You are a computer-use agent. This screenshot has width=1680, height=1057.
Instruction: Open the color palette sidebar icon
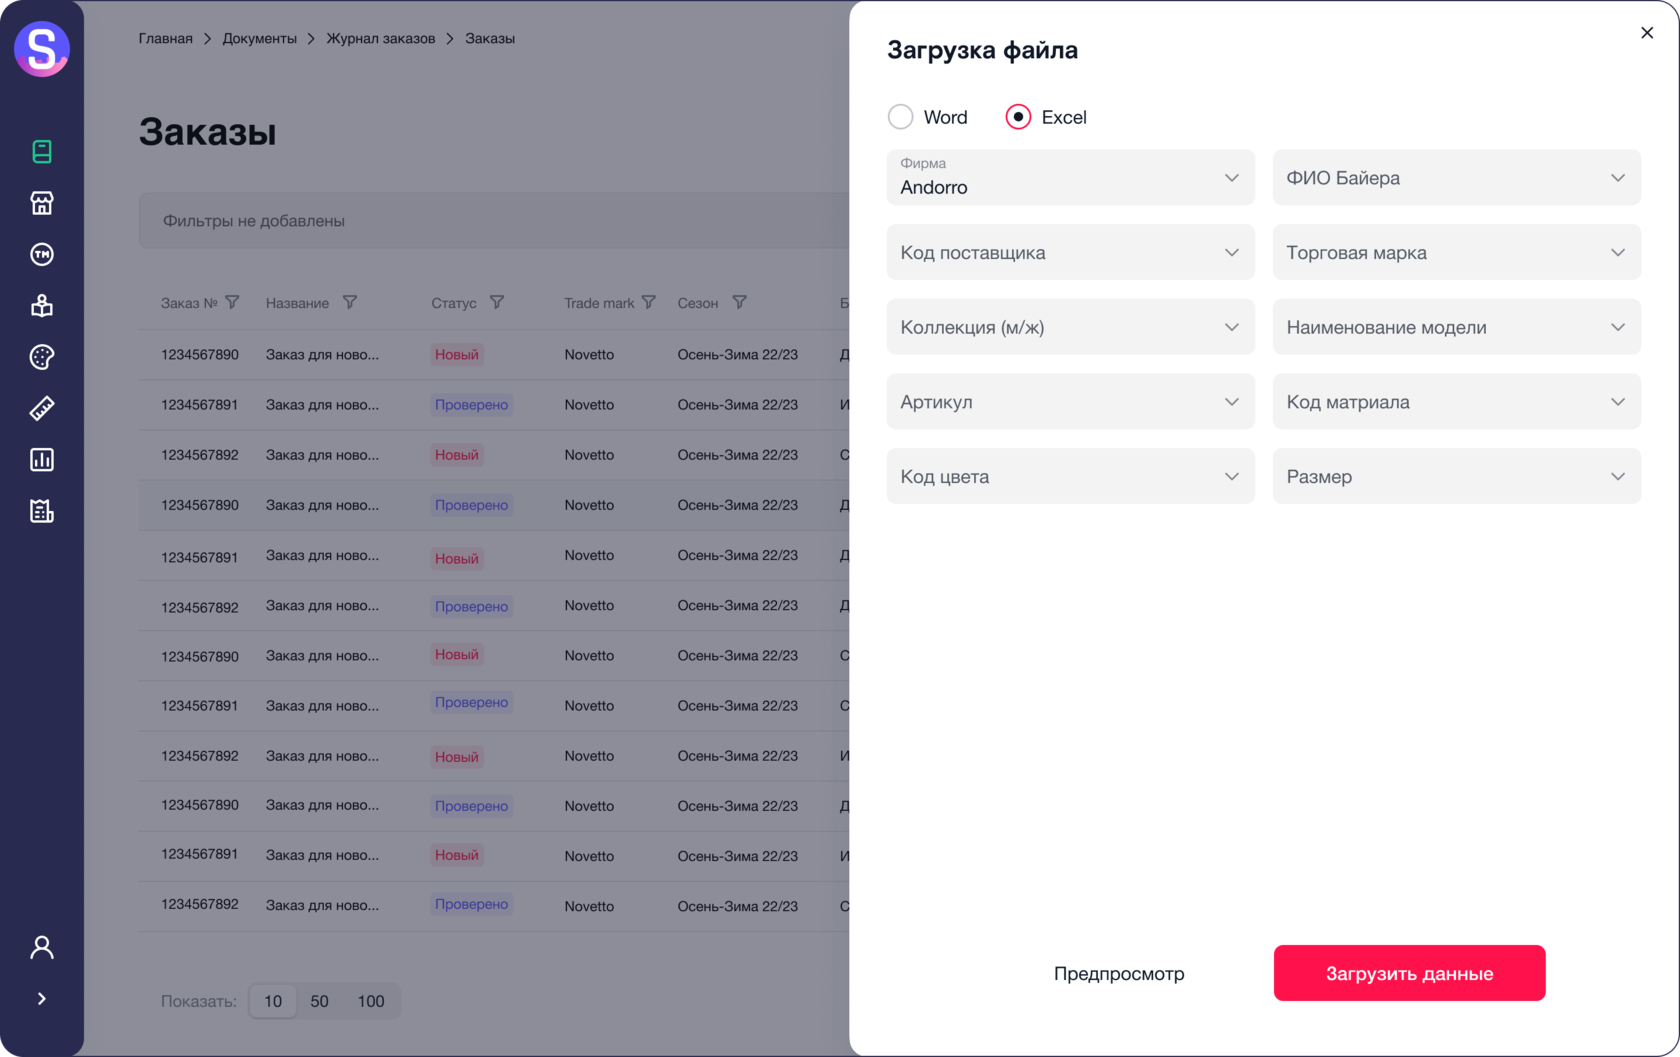point(42,357)
